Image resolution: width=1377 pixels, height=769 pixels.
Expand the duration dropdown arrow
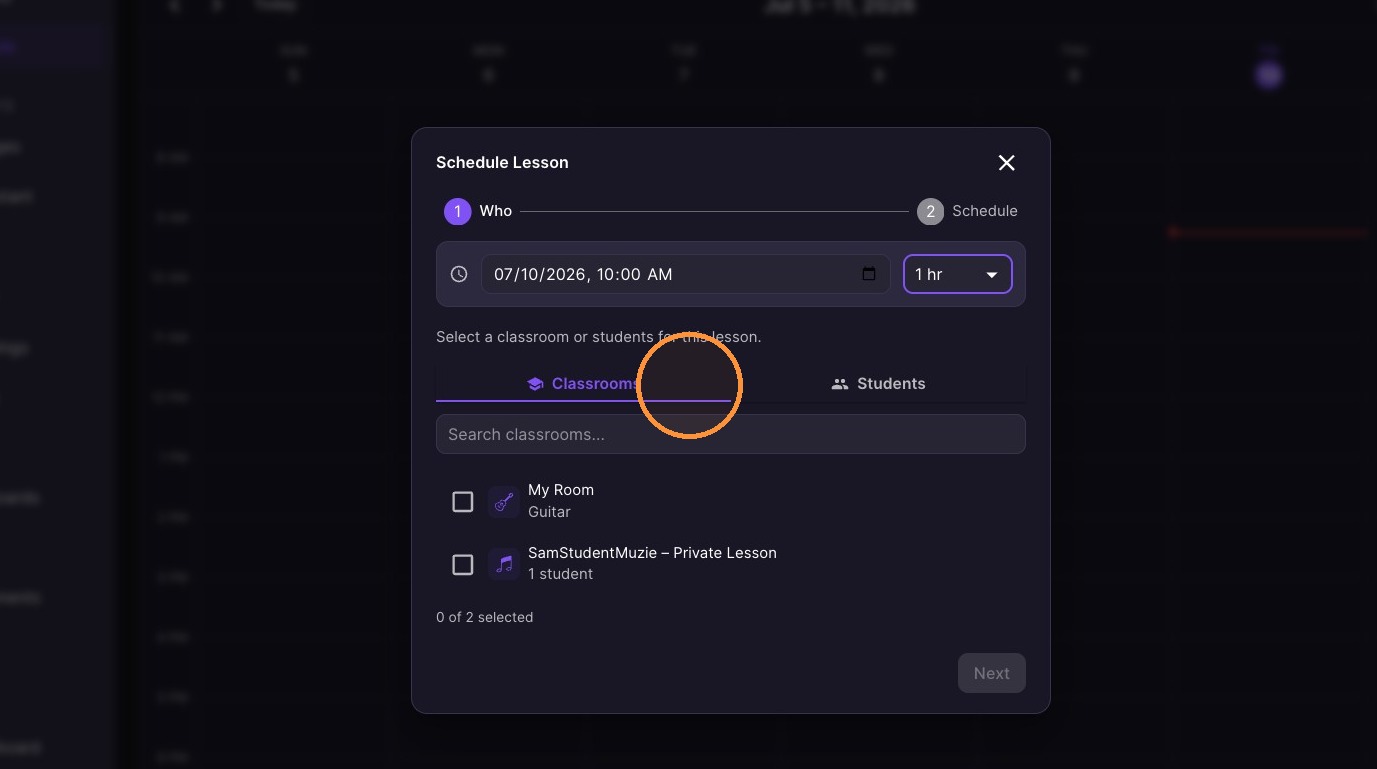pos(992,275)
